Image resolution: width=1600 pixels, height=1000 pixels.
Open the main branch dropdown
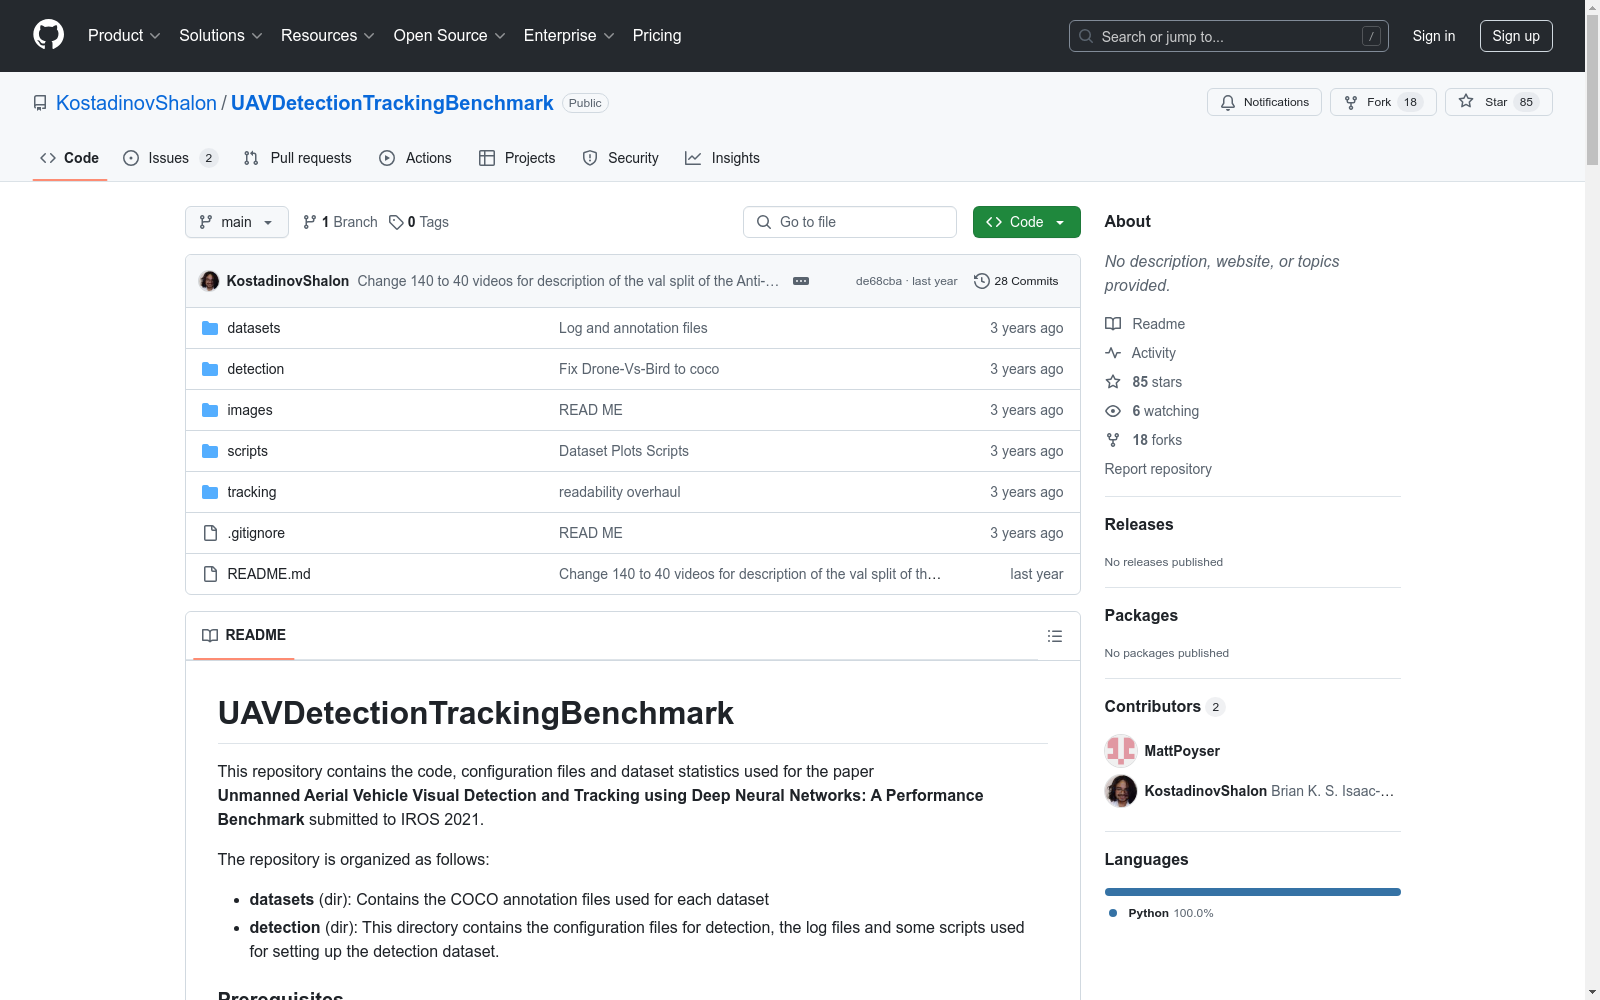click(x=237, y=222)
